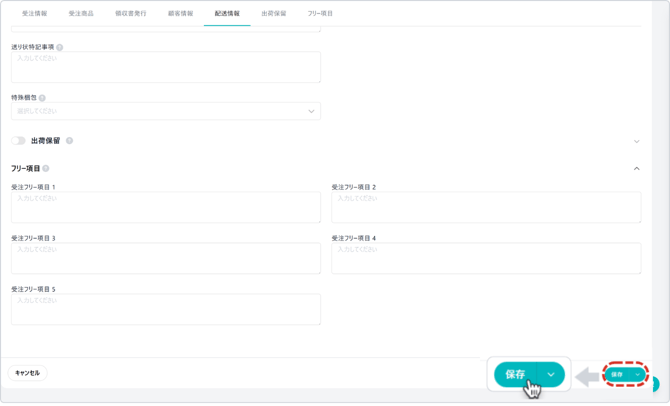
Task: Toggle the 出荷保留 switch
Action: pyautogui.click(x=19, y=141)
